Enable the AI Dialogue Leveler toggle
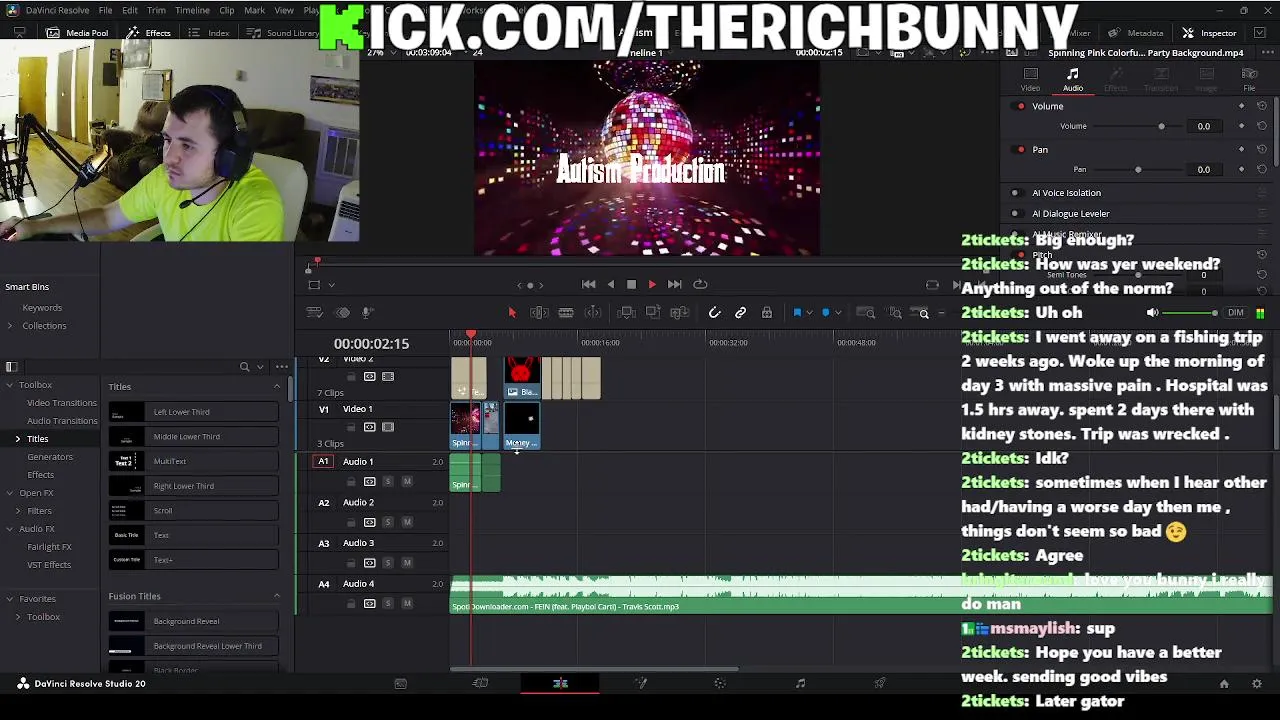 (1015, 214)
